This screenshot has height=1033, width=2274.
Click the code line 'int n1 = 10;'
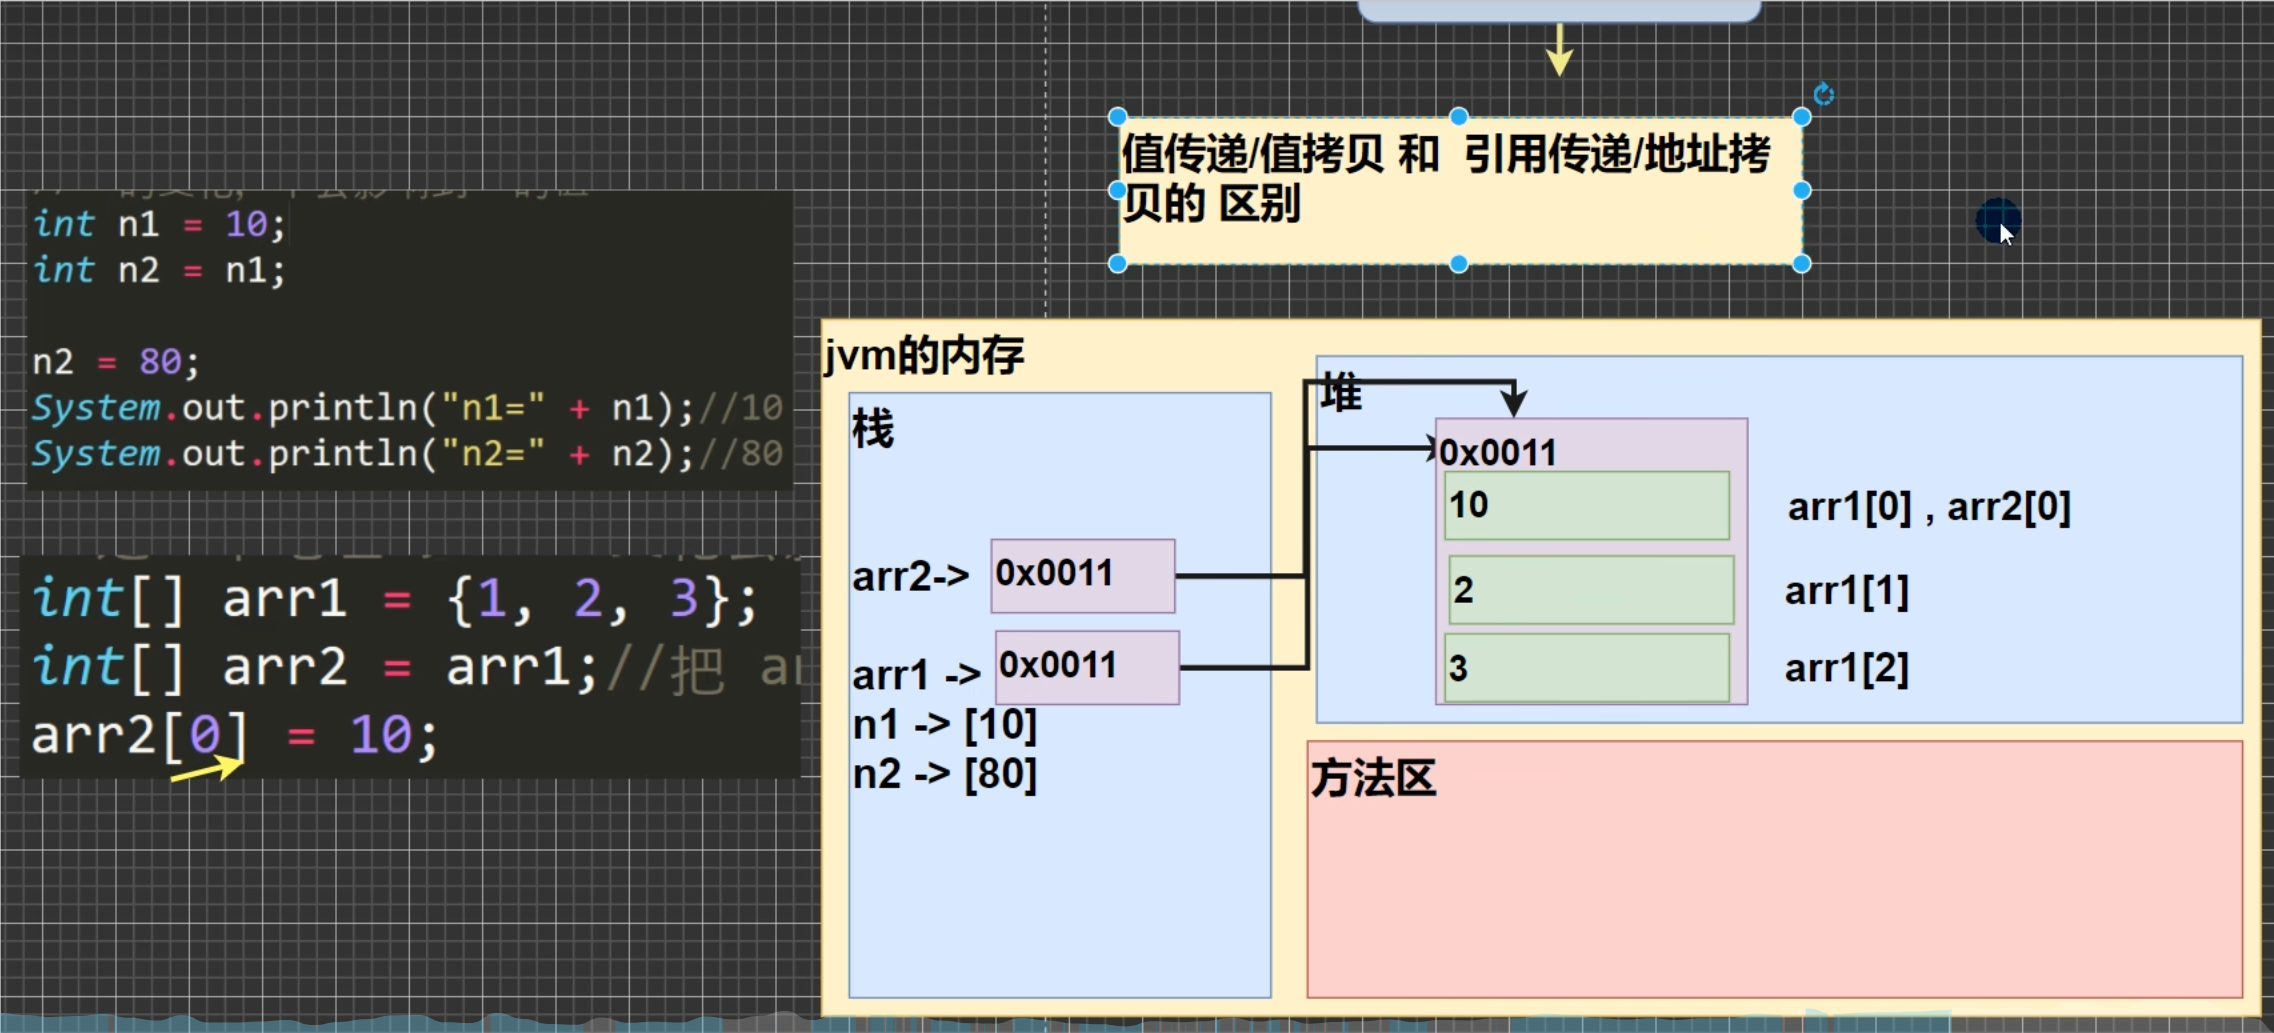159,224
